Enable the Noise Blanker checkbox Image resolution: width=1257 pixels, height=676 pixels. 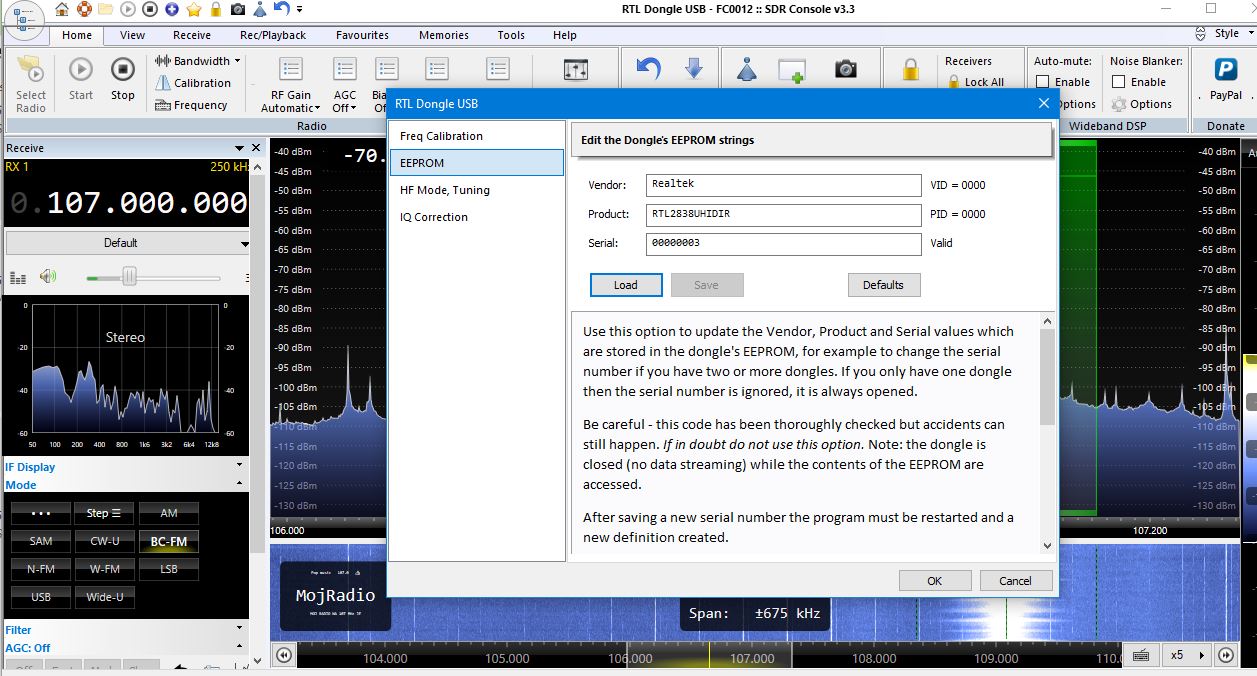1119,82
